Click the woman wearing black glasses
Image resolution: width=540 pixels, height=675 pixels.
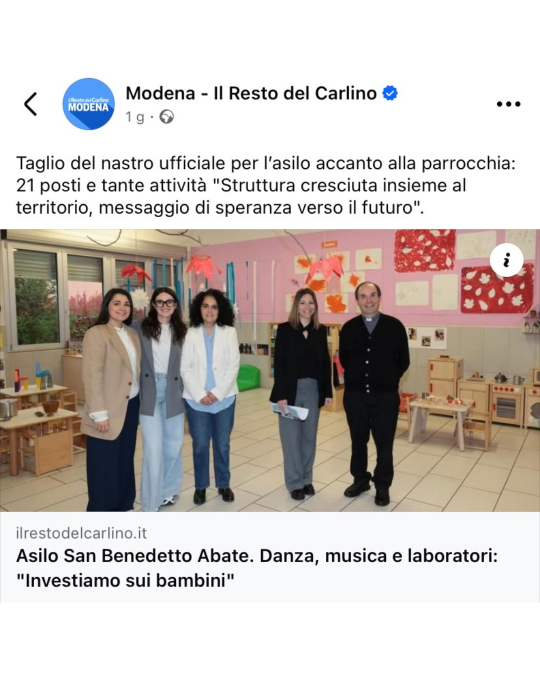(x=163, y=396)
